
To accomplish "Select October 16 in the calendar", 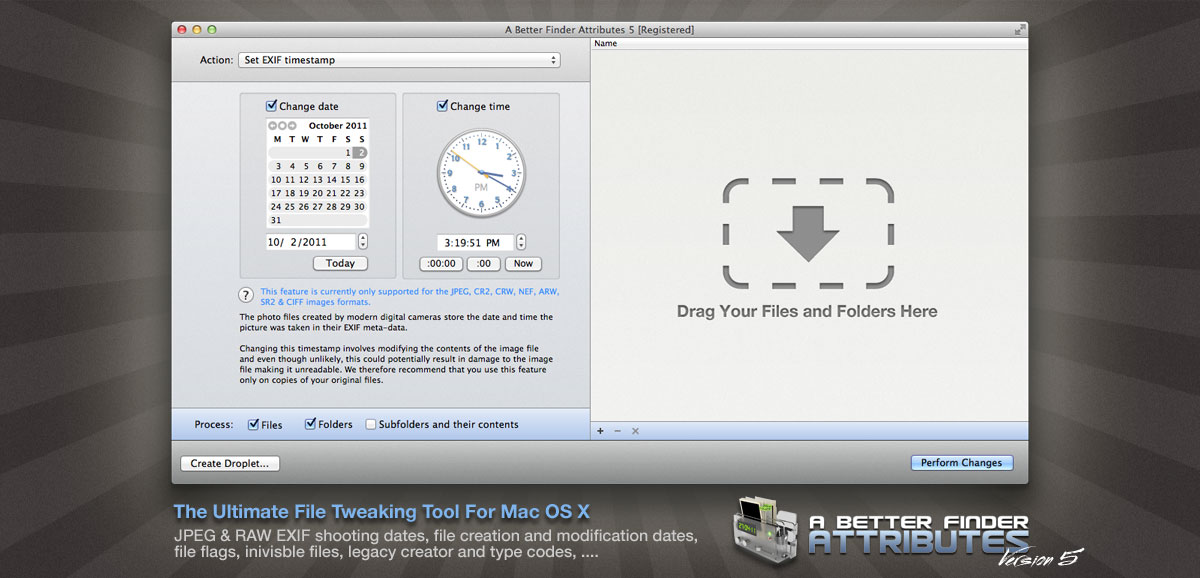I will point(360,180).
